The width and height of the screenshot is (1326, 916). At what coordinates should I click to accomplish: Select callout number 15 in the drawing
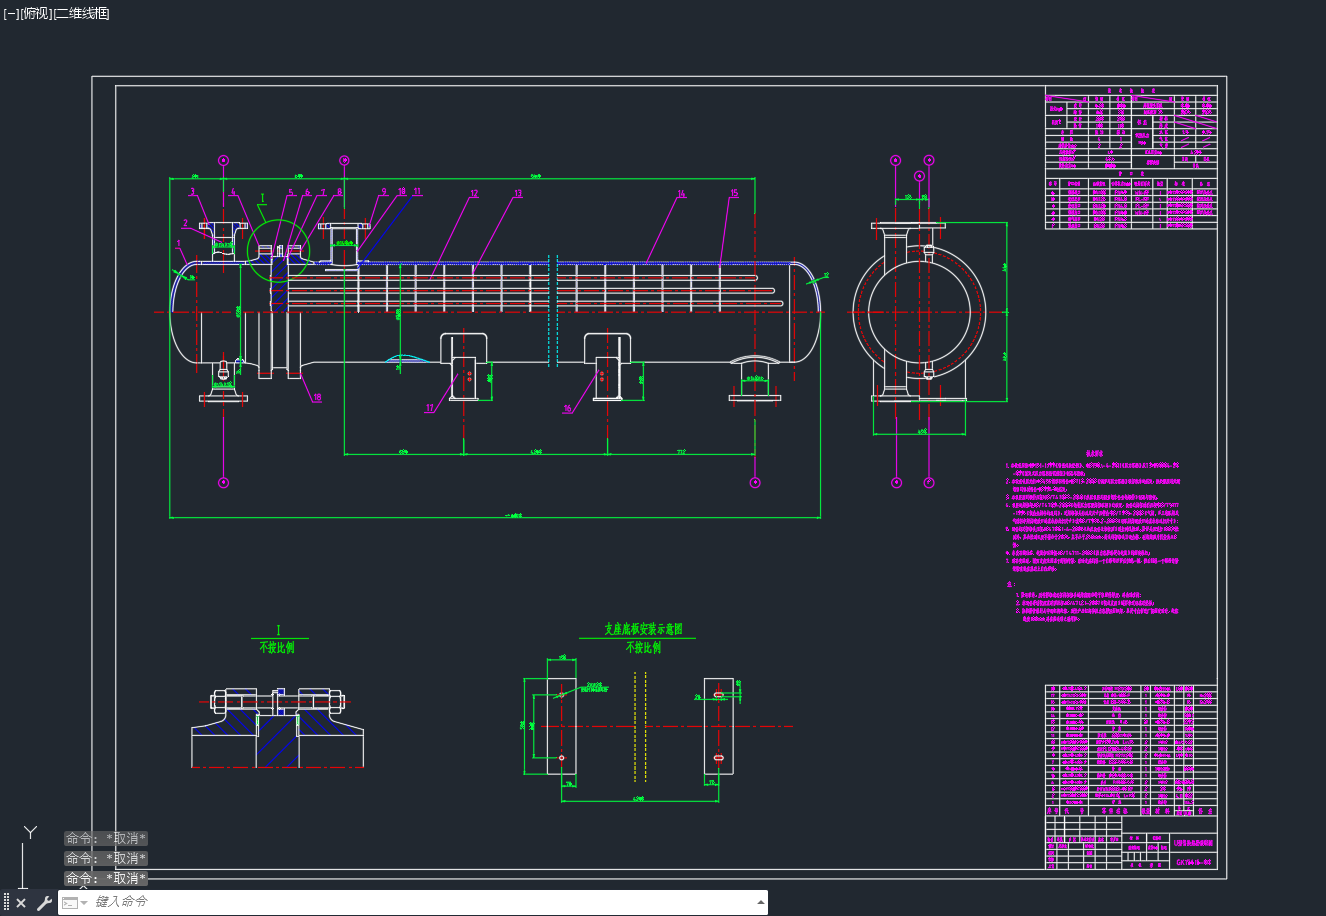coord(734,194)
